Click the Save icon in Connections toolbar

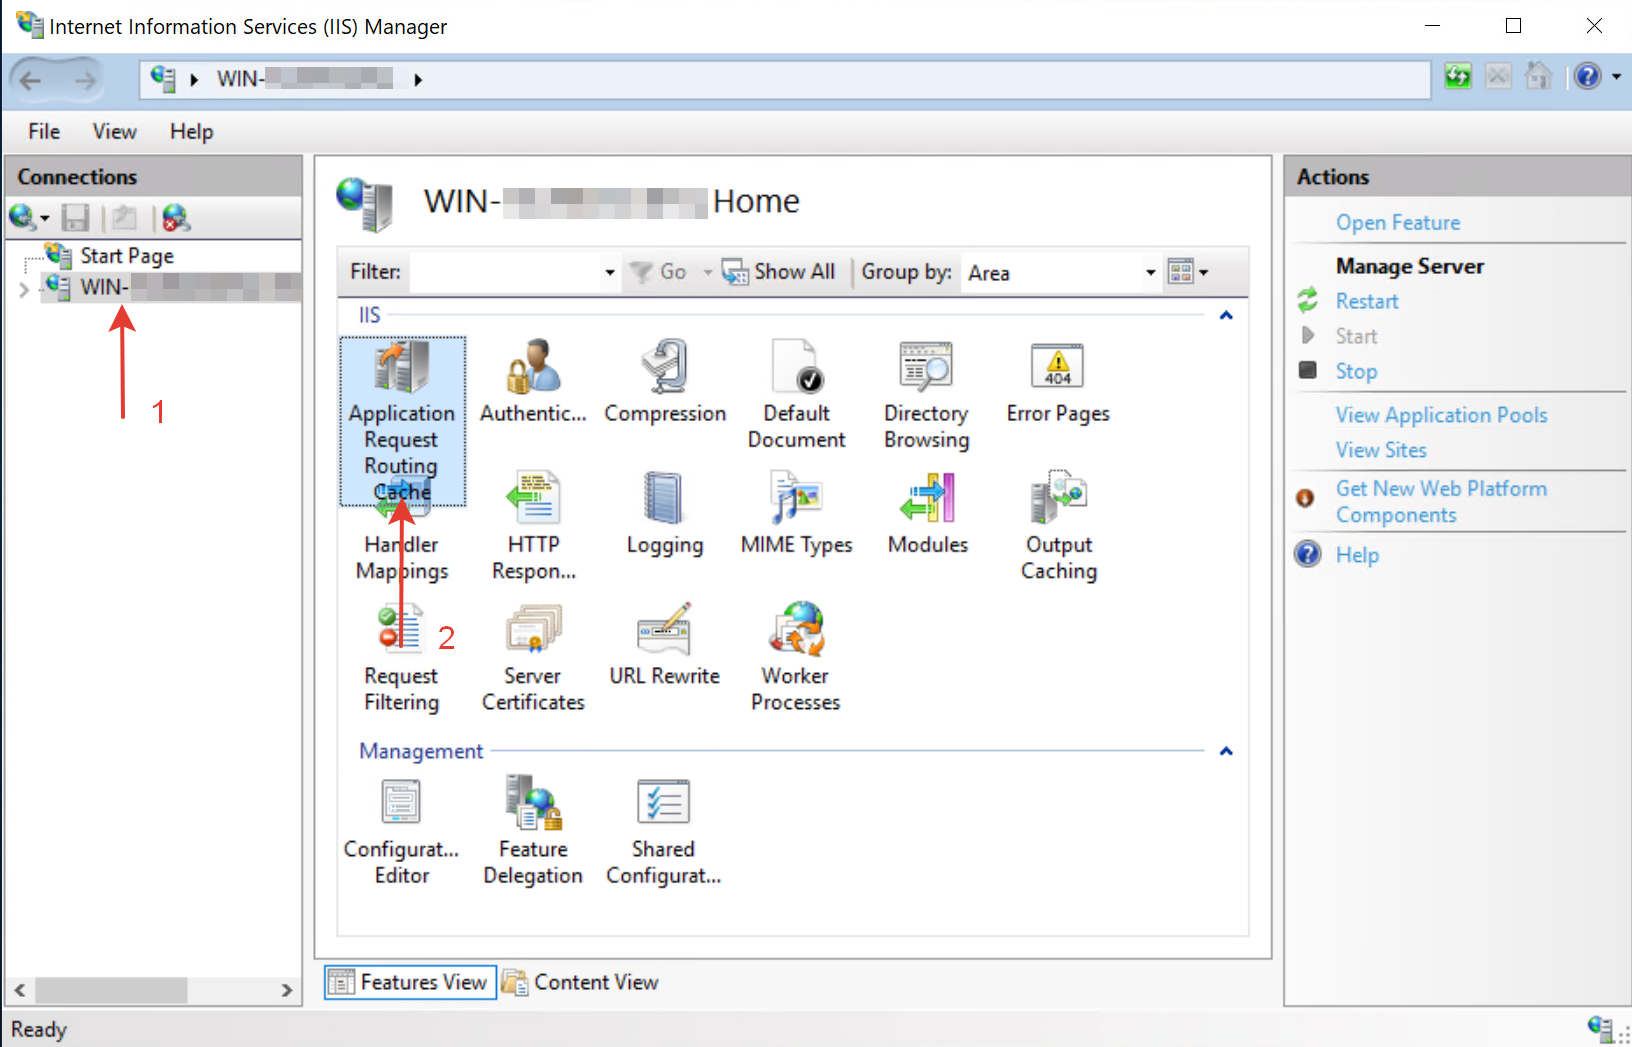76,217
